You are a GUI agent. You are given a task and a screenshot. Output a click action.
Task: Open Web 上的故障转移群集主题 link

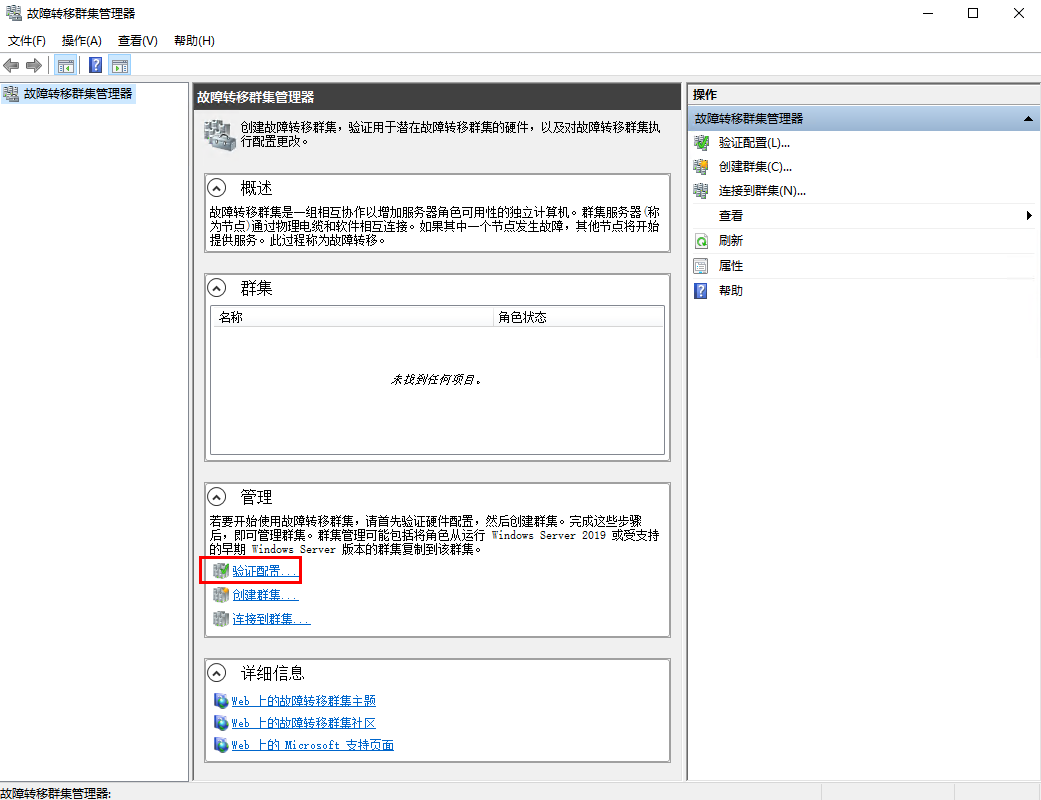point(303,701)
